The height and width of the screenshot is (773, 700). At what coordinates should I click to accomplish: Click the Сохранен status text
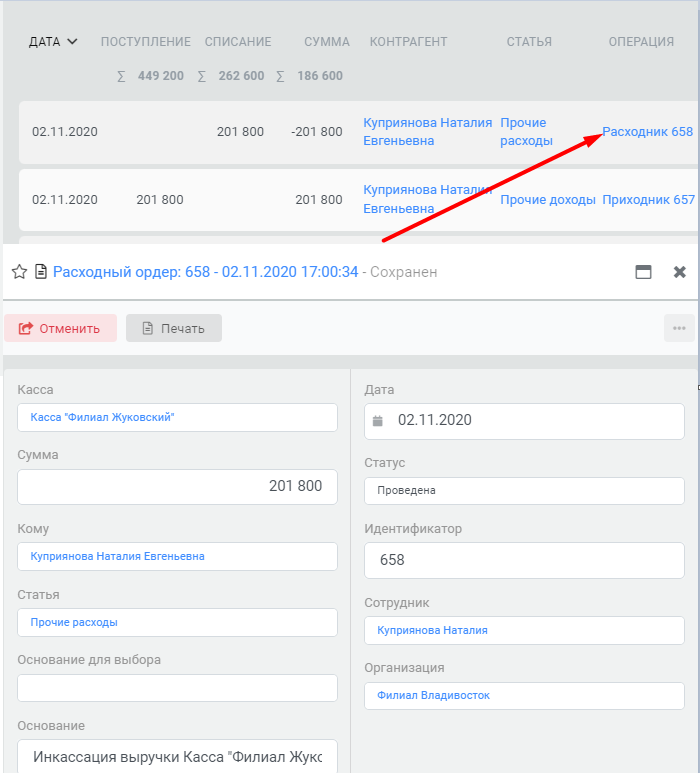tap(403, 272)
